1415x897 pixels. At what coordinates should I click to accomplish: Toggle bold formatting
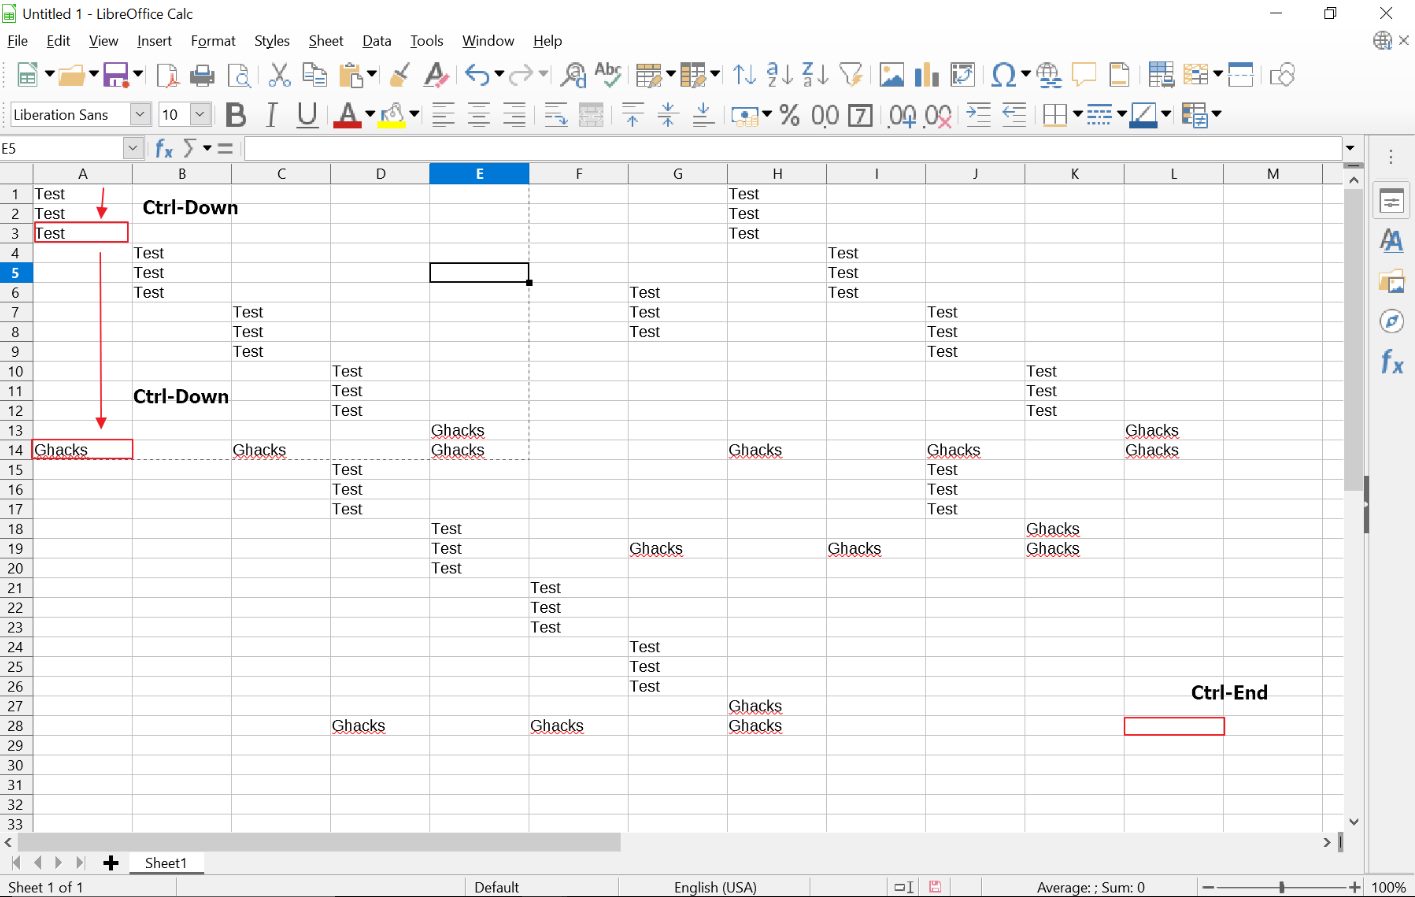(x=235, y=115)
